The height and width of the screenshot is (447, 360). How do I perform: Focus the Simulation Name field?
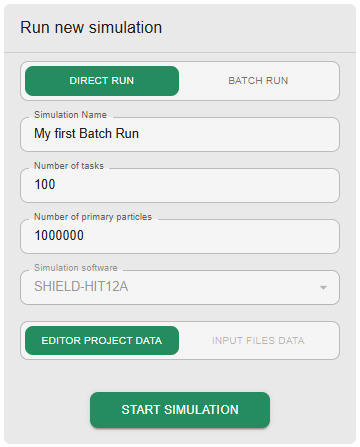click(x=180, y=134)
